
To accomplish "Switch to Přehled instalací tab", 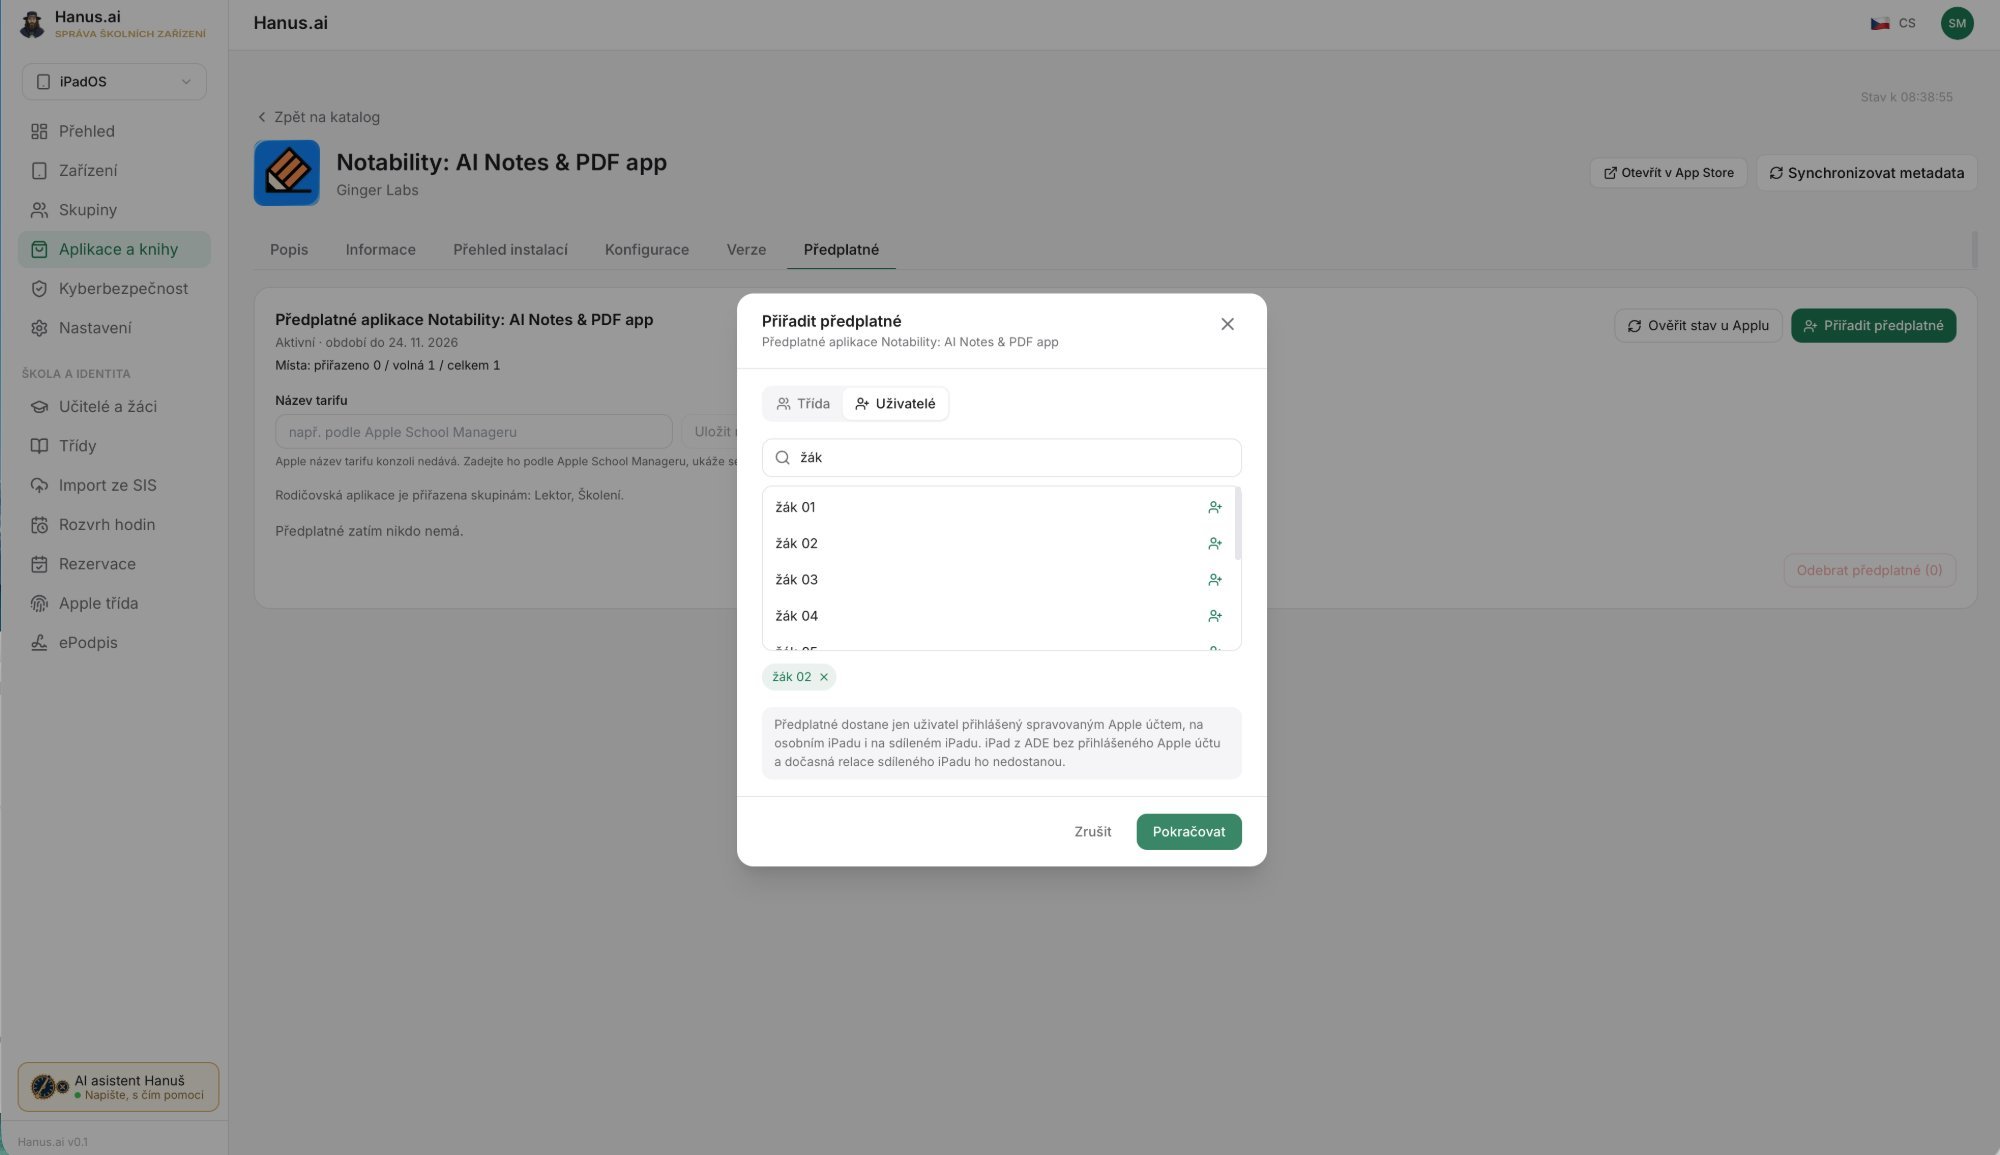I will pyautogui.click(x=510, y=250).
